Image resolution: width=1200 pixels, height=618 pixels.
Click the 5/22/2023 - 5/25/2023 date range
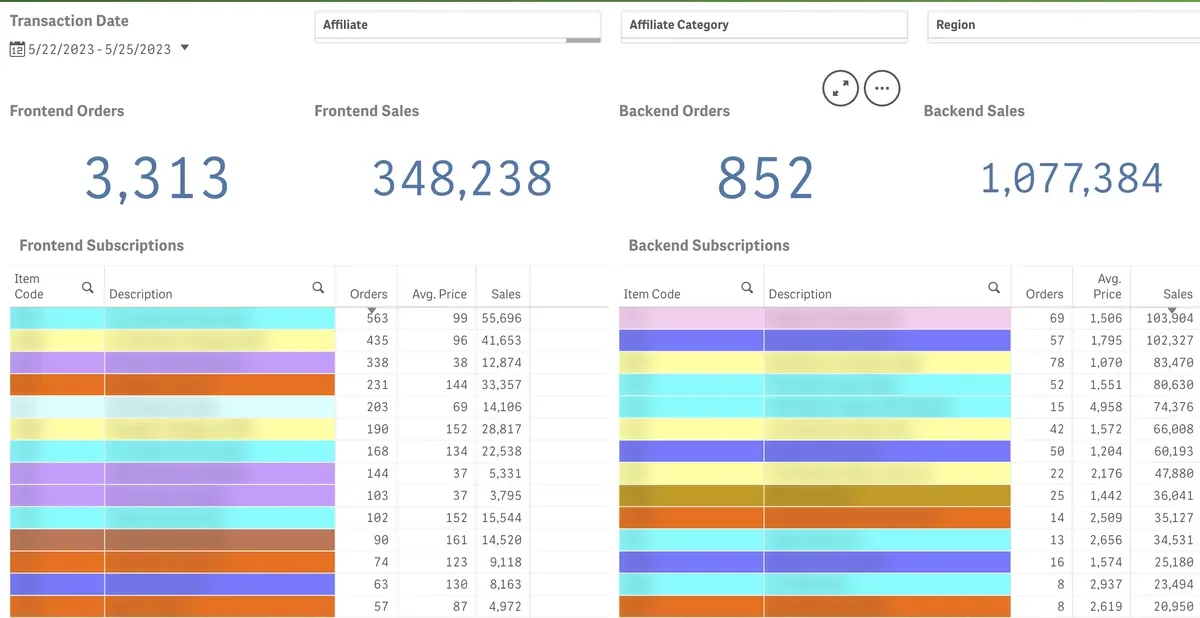click(x=99, y=49)
